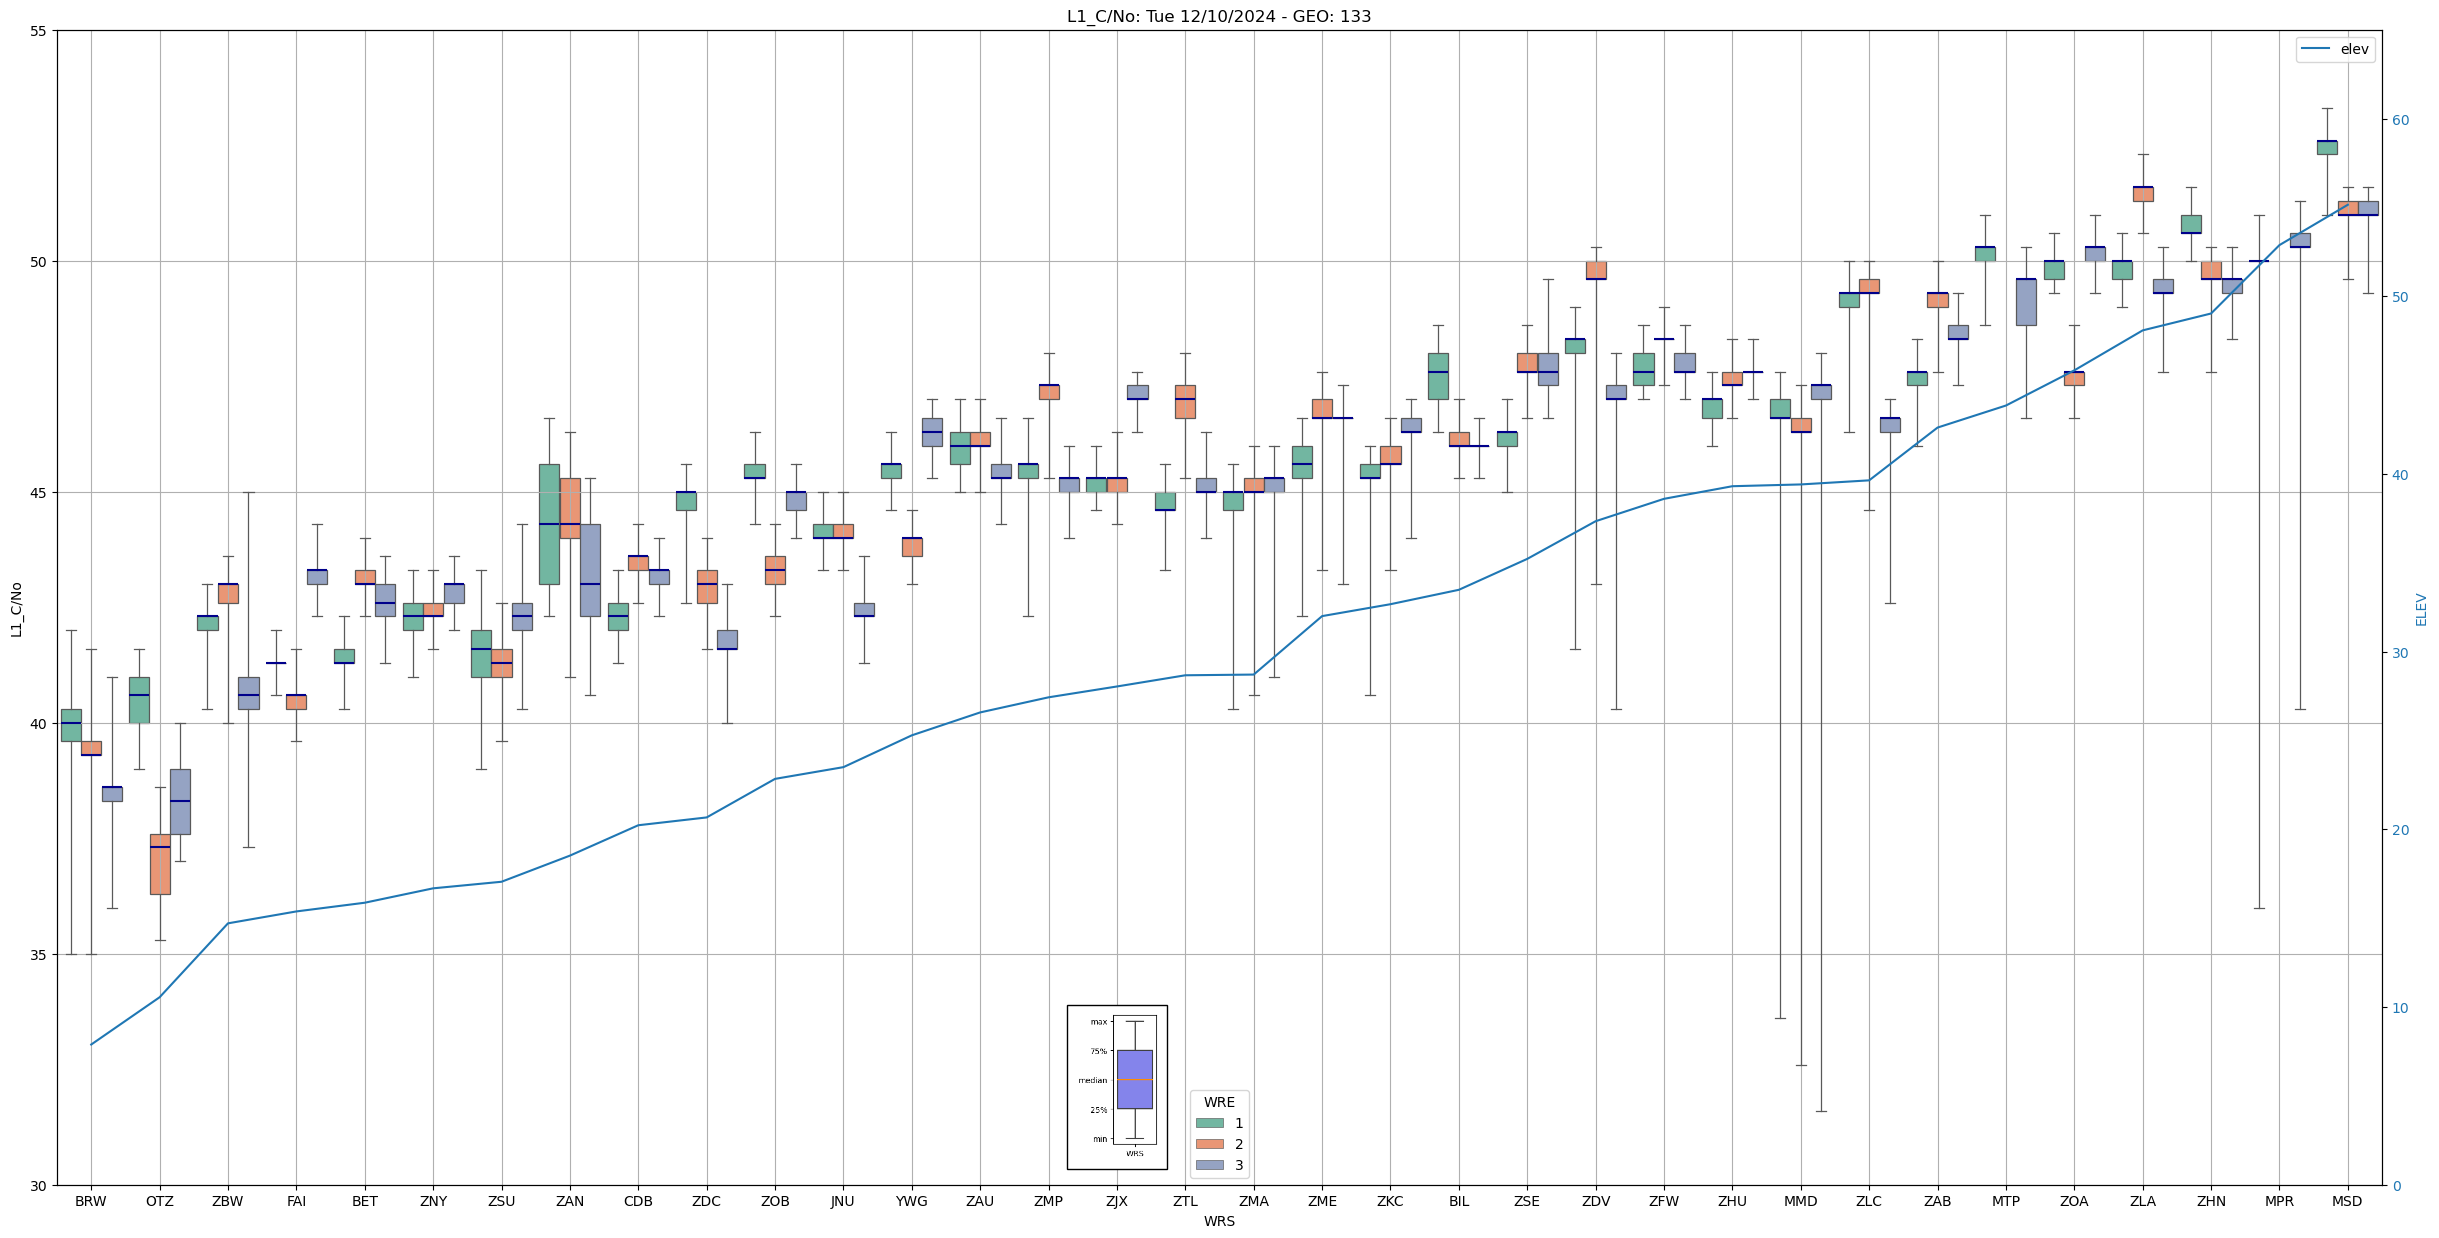Click the MPR station axis label
2439x1238 pixels.
tap(2279, 1201)
